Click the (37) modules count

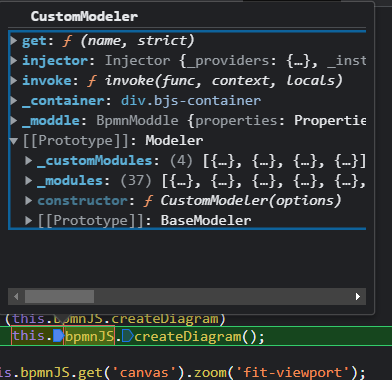coord(136,181)
